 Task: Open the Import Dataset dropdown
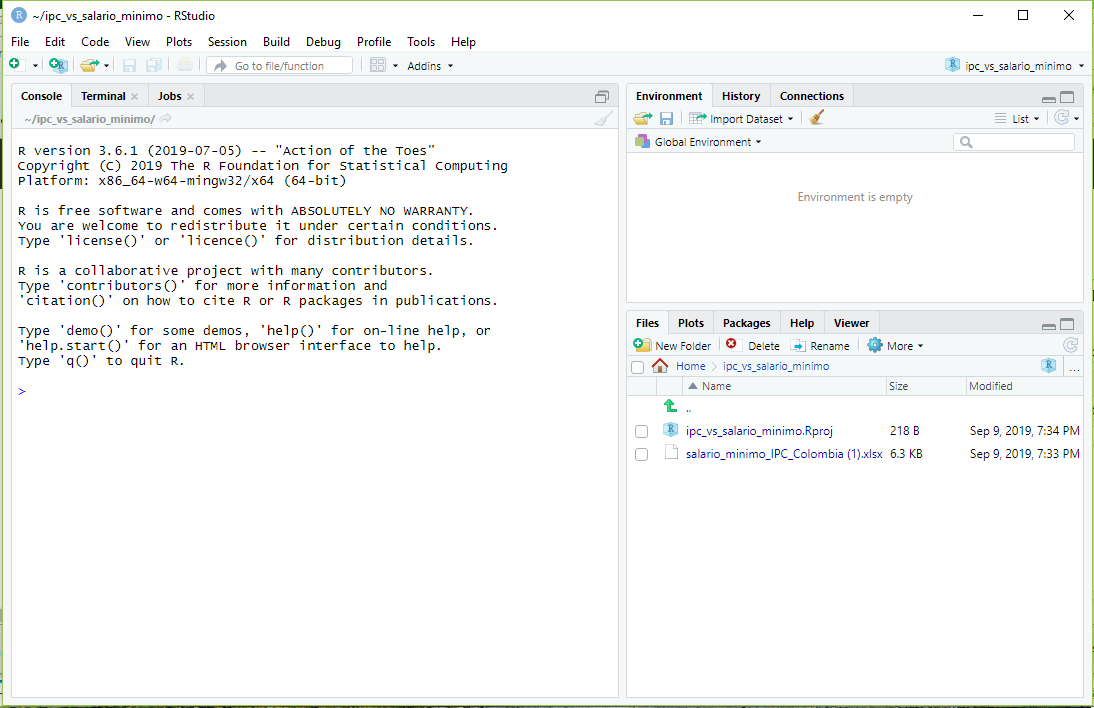[x=741, y=119]
